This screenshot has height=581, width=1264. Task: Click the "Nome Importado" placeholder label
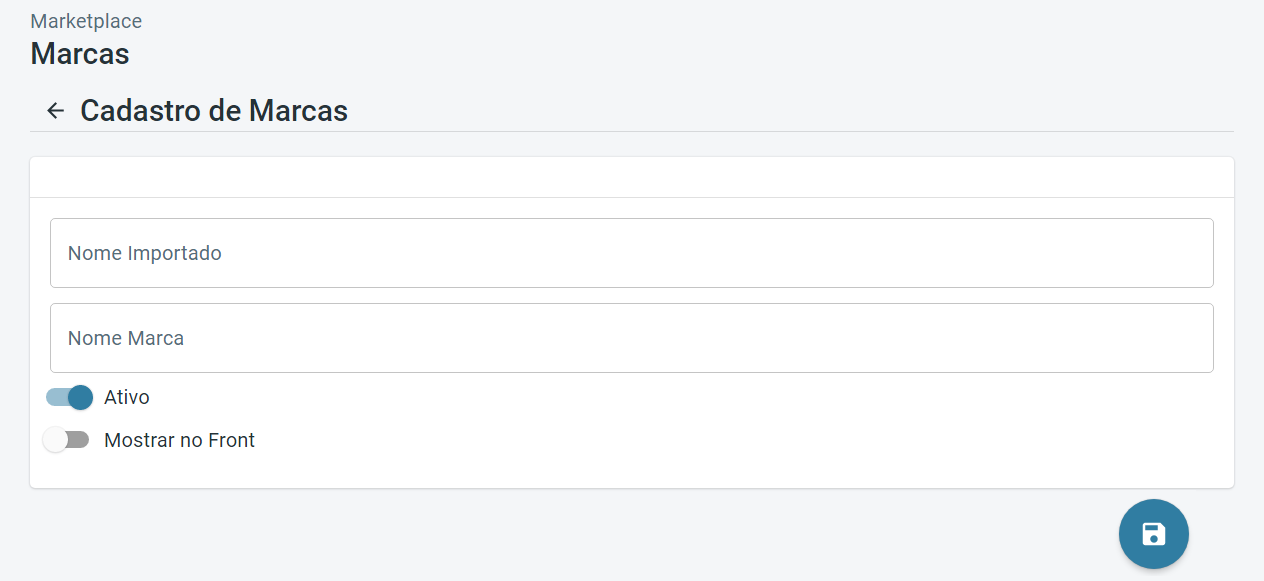point(145,253)
